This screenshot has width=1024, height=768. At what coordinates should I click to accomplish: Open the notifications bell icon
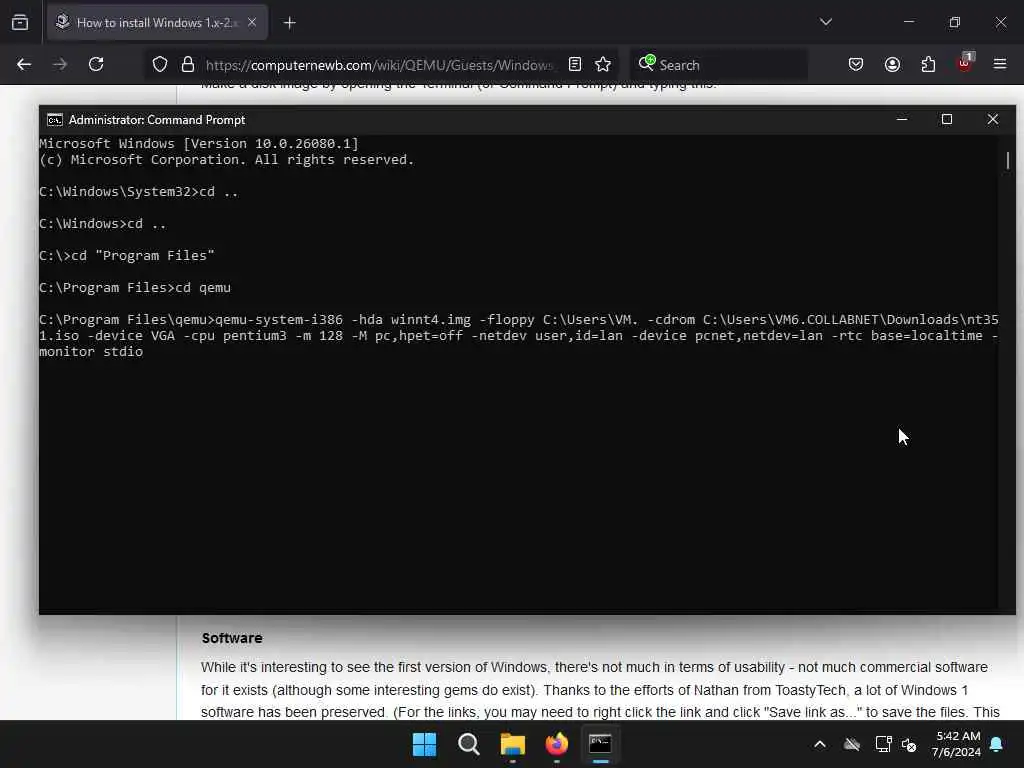point(997,744)
